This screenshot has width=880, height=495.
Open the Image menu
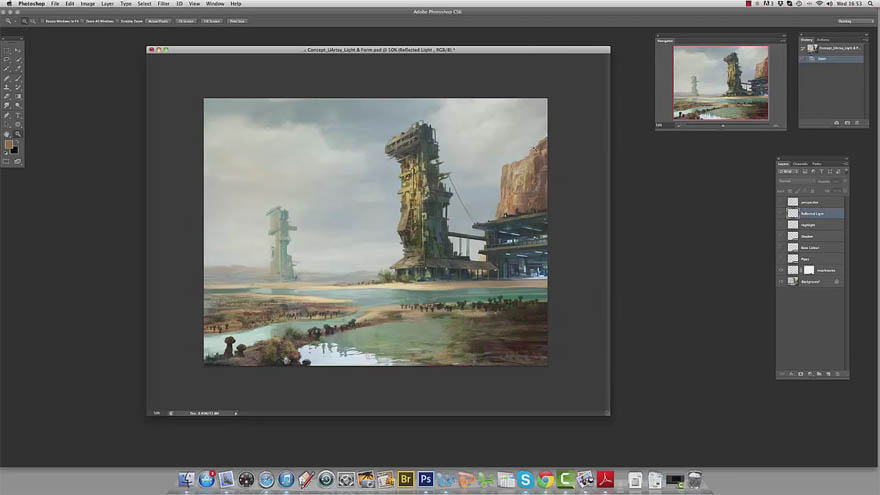pos(88,3)
